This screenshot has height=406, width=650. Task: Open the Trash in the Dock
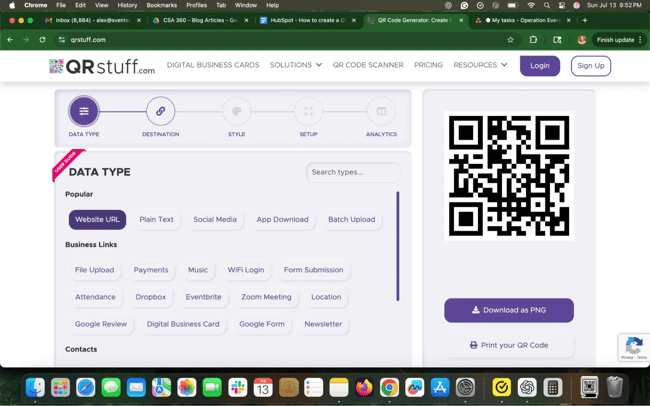pos(614,387)
